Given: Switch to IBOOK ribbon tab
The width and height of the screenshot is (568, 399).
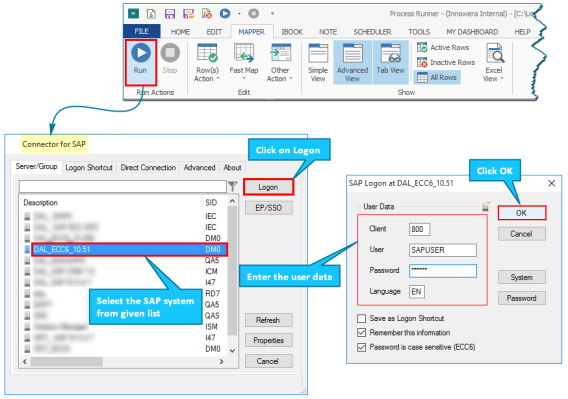Looking at the screenshot, I should tap(292, 32).
